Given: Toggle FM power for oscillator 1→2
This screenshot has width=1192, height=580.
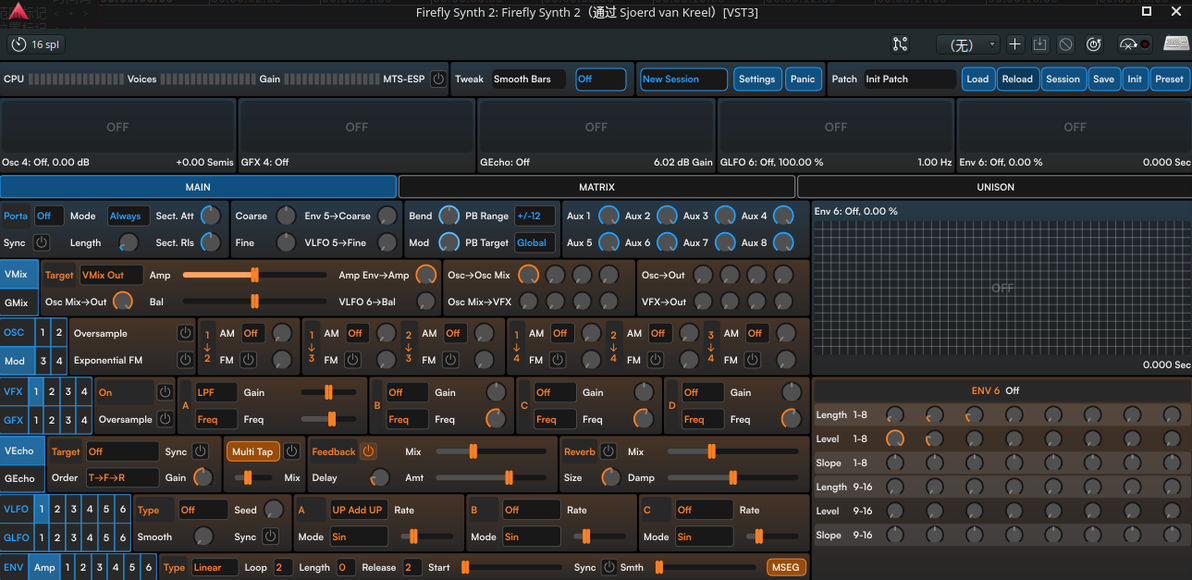Looking at the screenshot, I should point(249,360).
